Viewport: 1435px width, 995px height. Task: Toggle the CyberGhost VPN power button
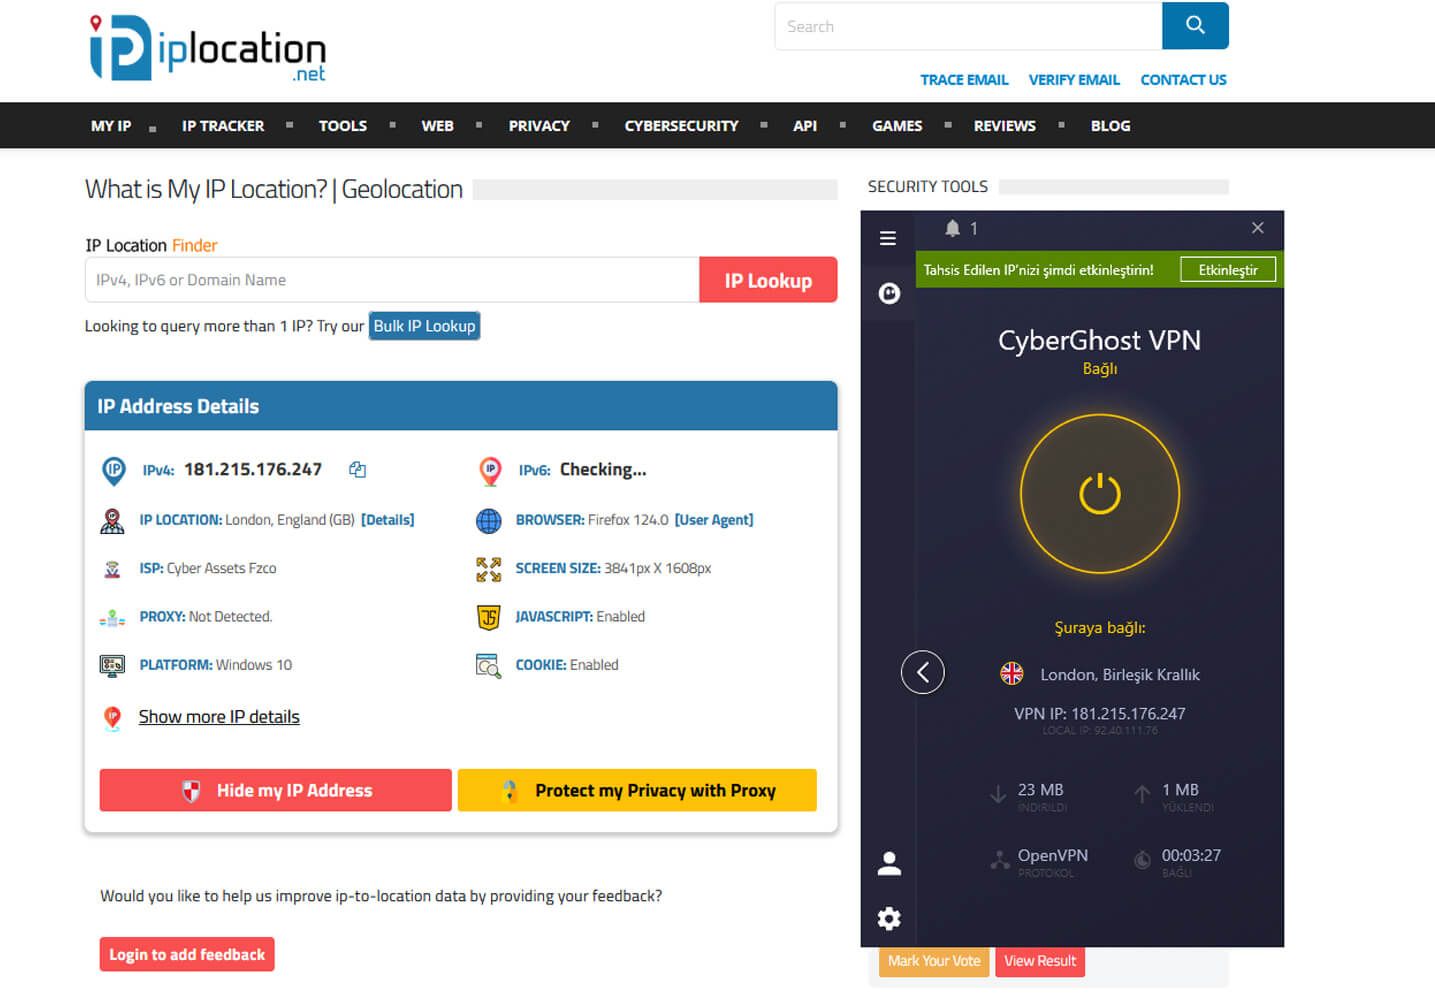[x=1100, y=494]
